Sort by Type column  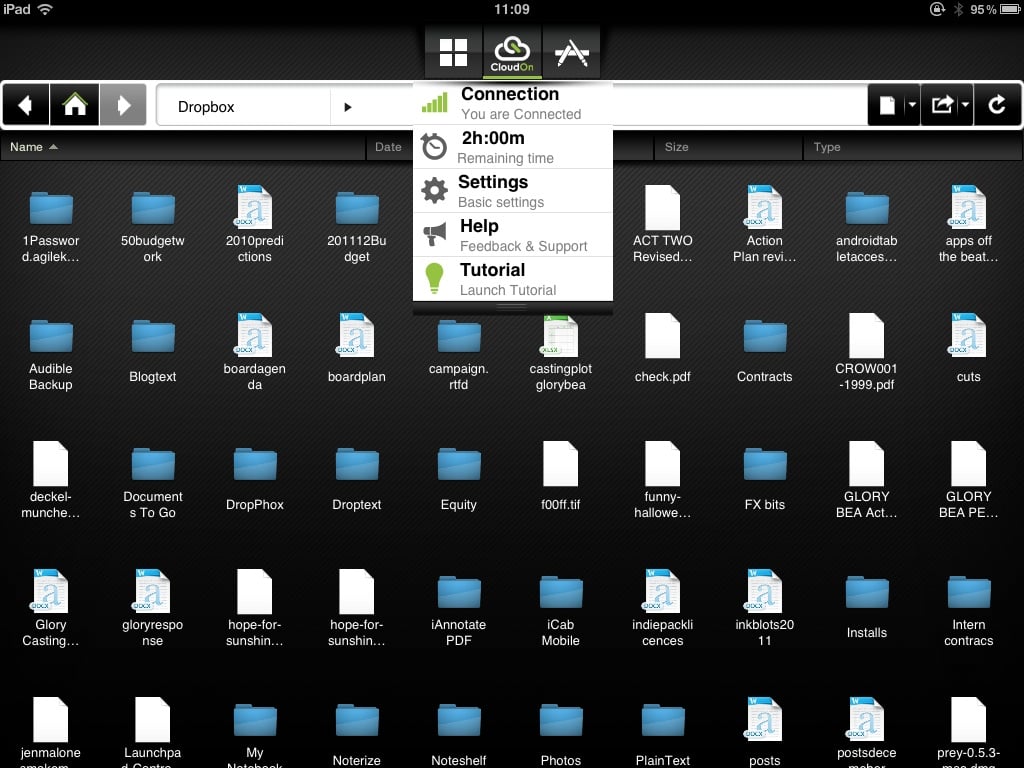912,147
